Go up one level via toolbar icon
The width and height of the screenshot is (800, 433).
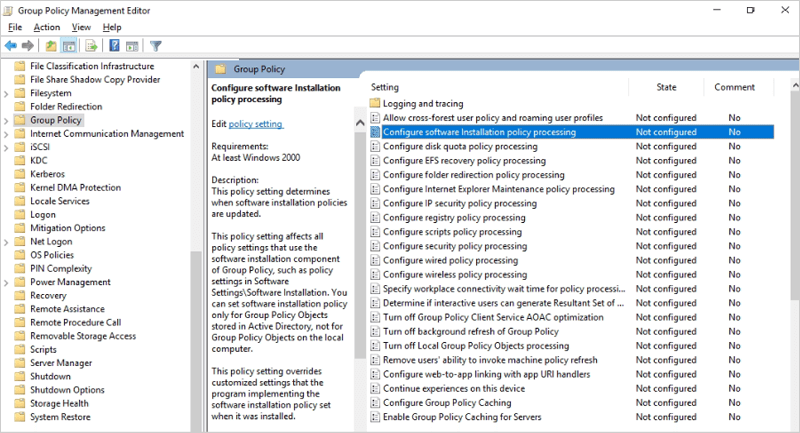(x=51, y=46)
